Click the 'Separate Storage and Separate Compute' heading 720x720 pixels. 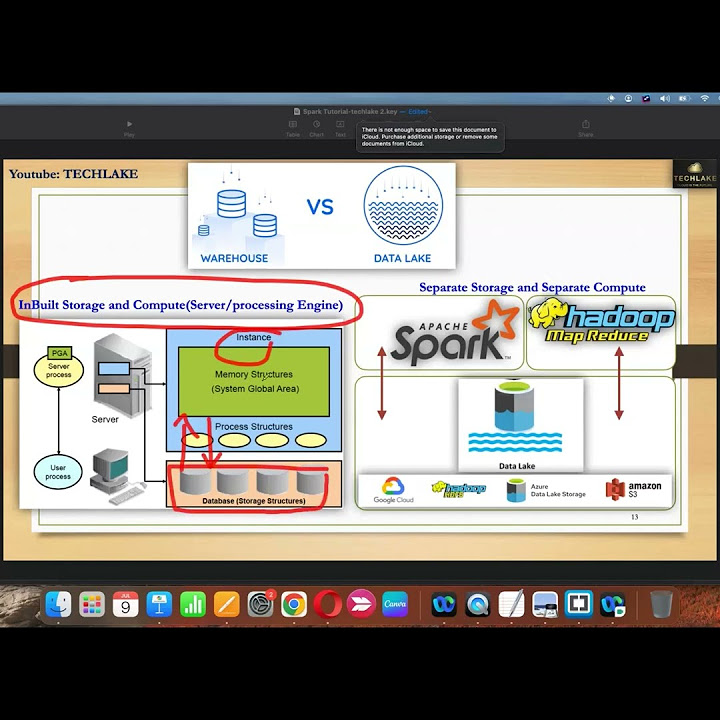point(532,287)
